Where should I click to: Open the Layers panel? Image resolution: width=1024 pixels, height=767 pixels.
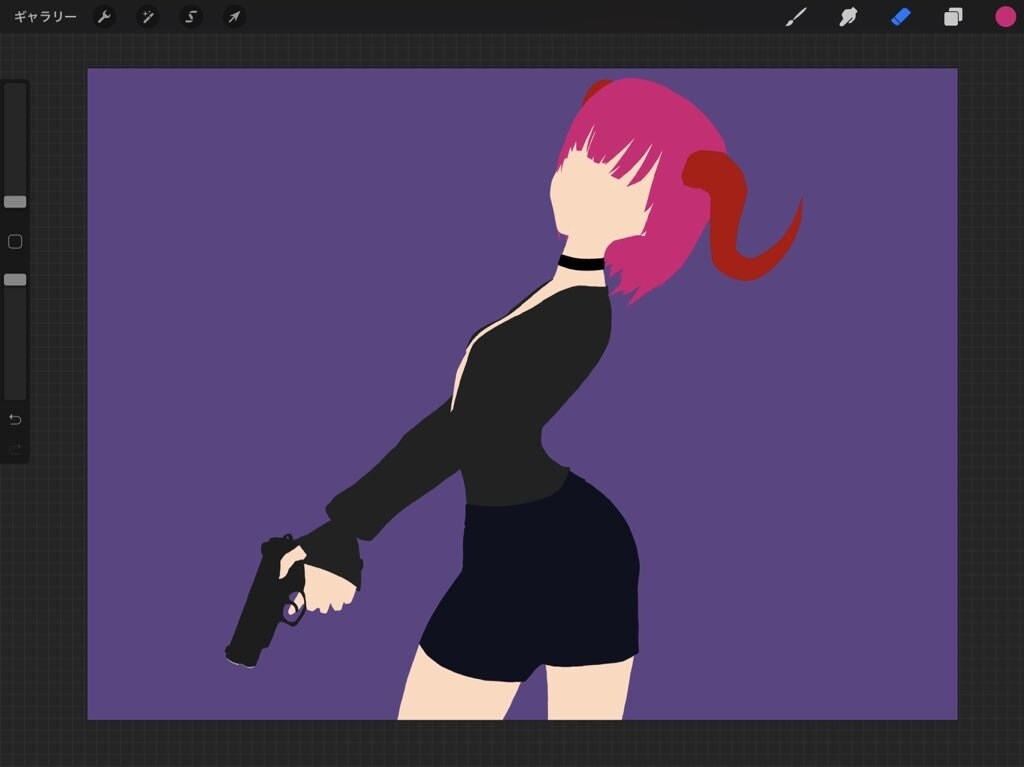[x=953, y=17]
